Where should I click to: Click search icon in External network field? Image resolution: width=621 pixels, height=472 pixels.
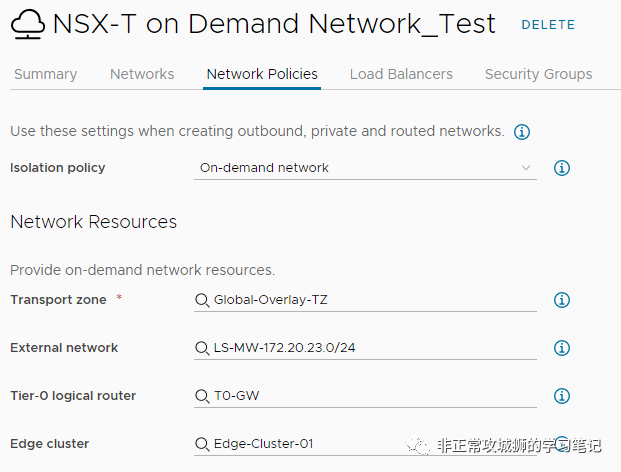tap(203, 348)
